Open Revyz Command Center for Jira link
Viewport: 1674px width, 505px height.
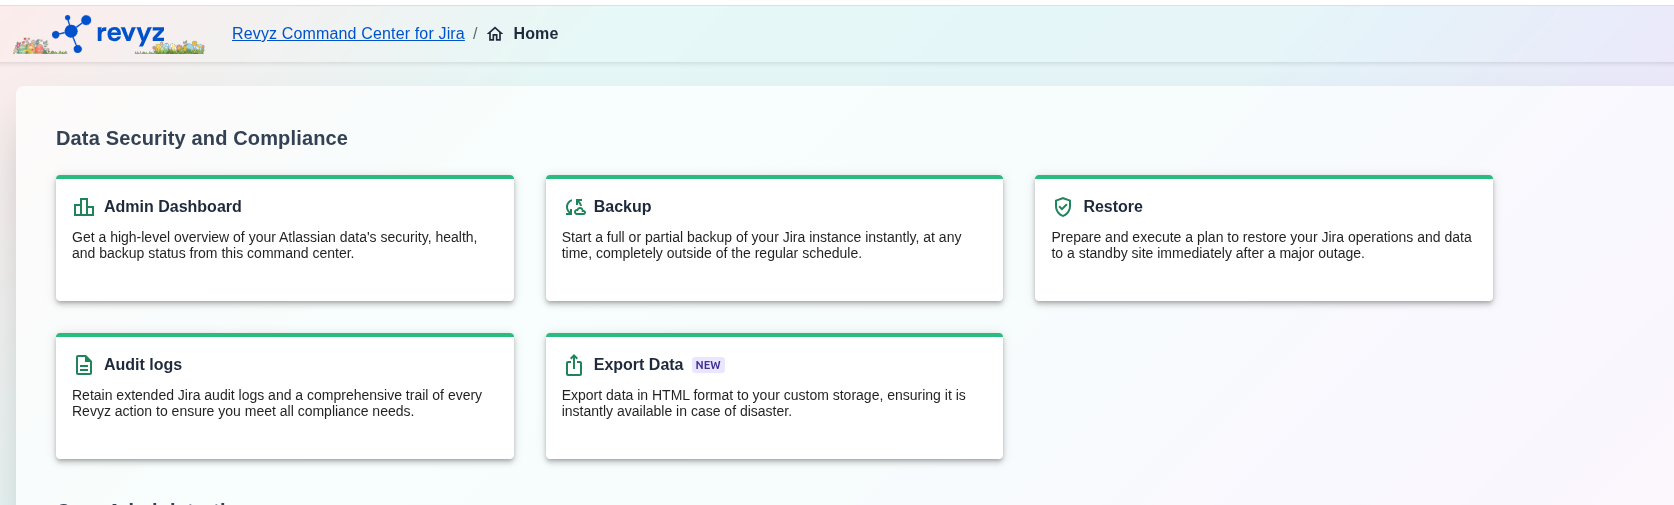tap(348, 34)
